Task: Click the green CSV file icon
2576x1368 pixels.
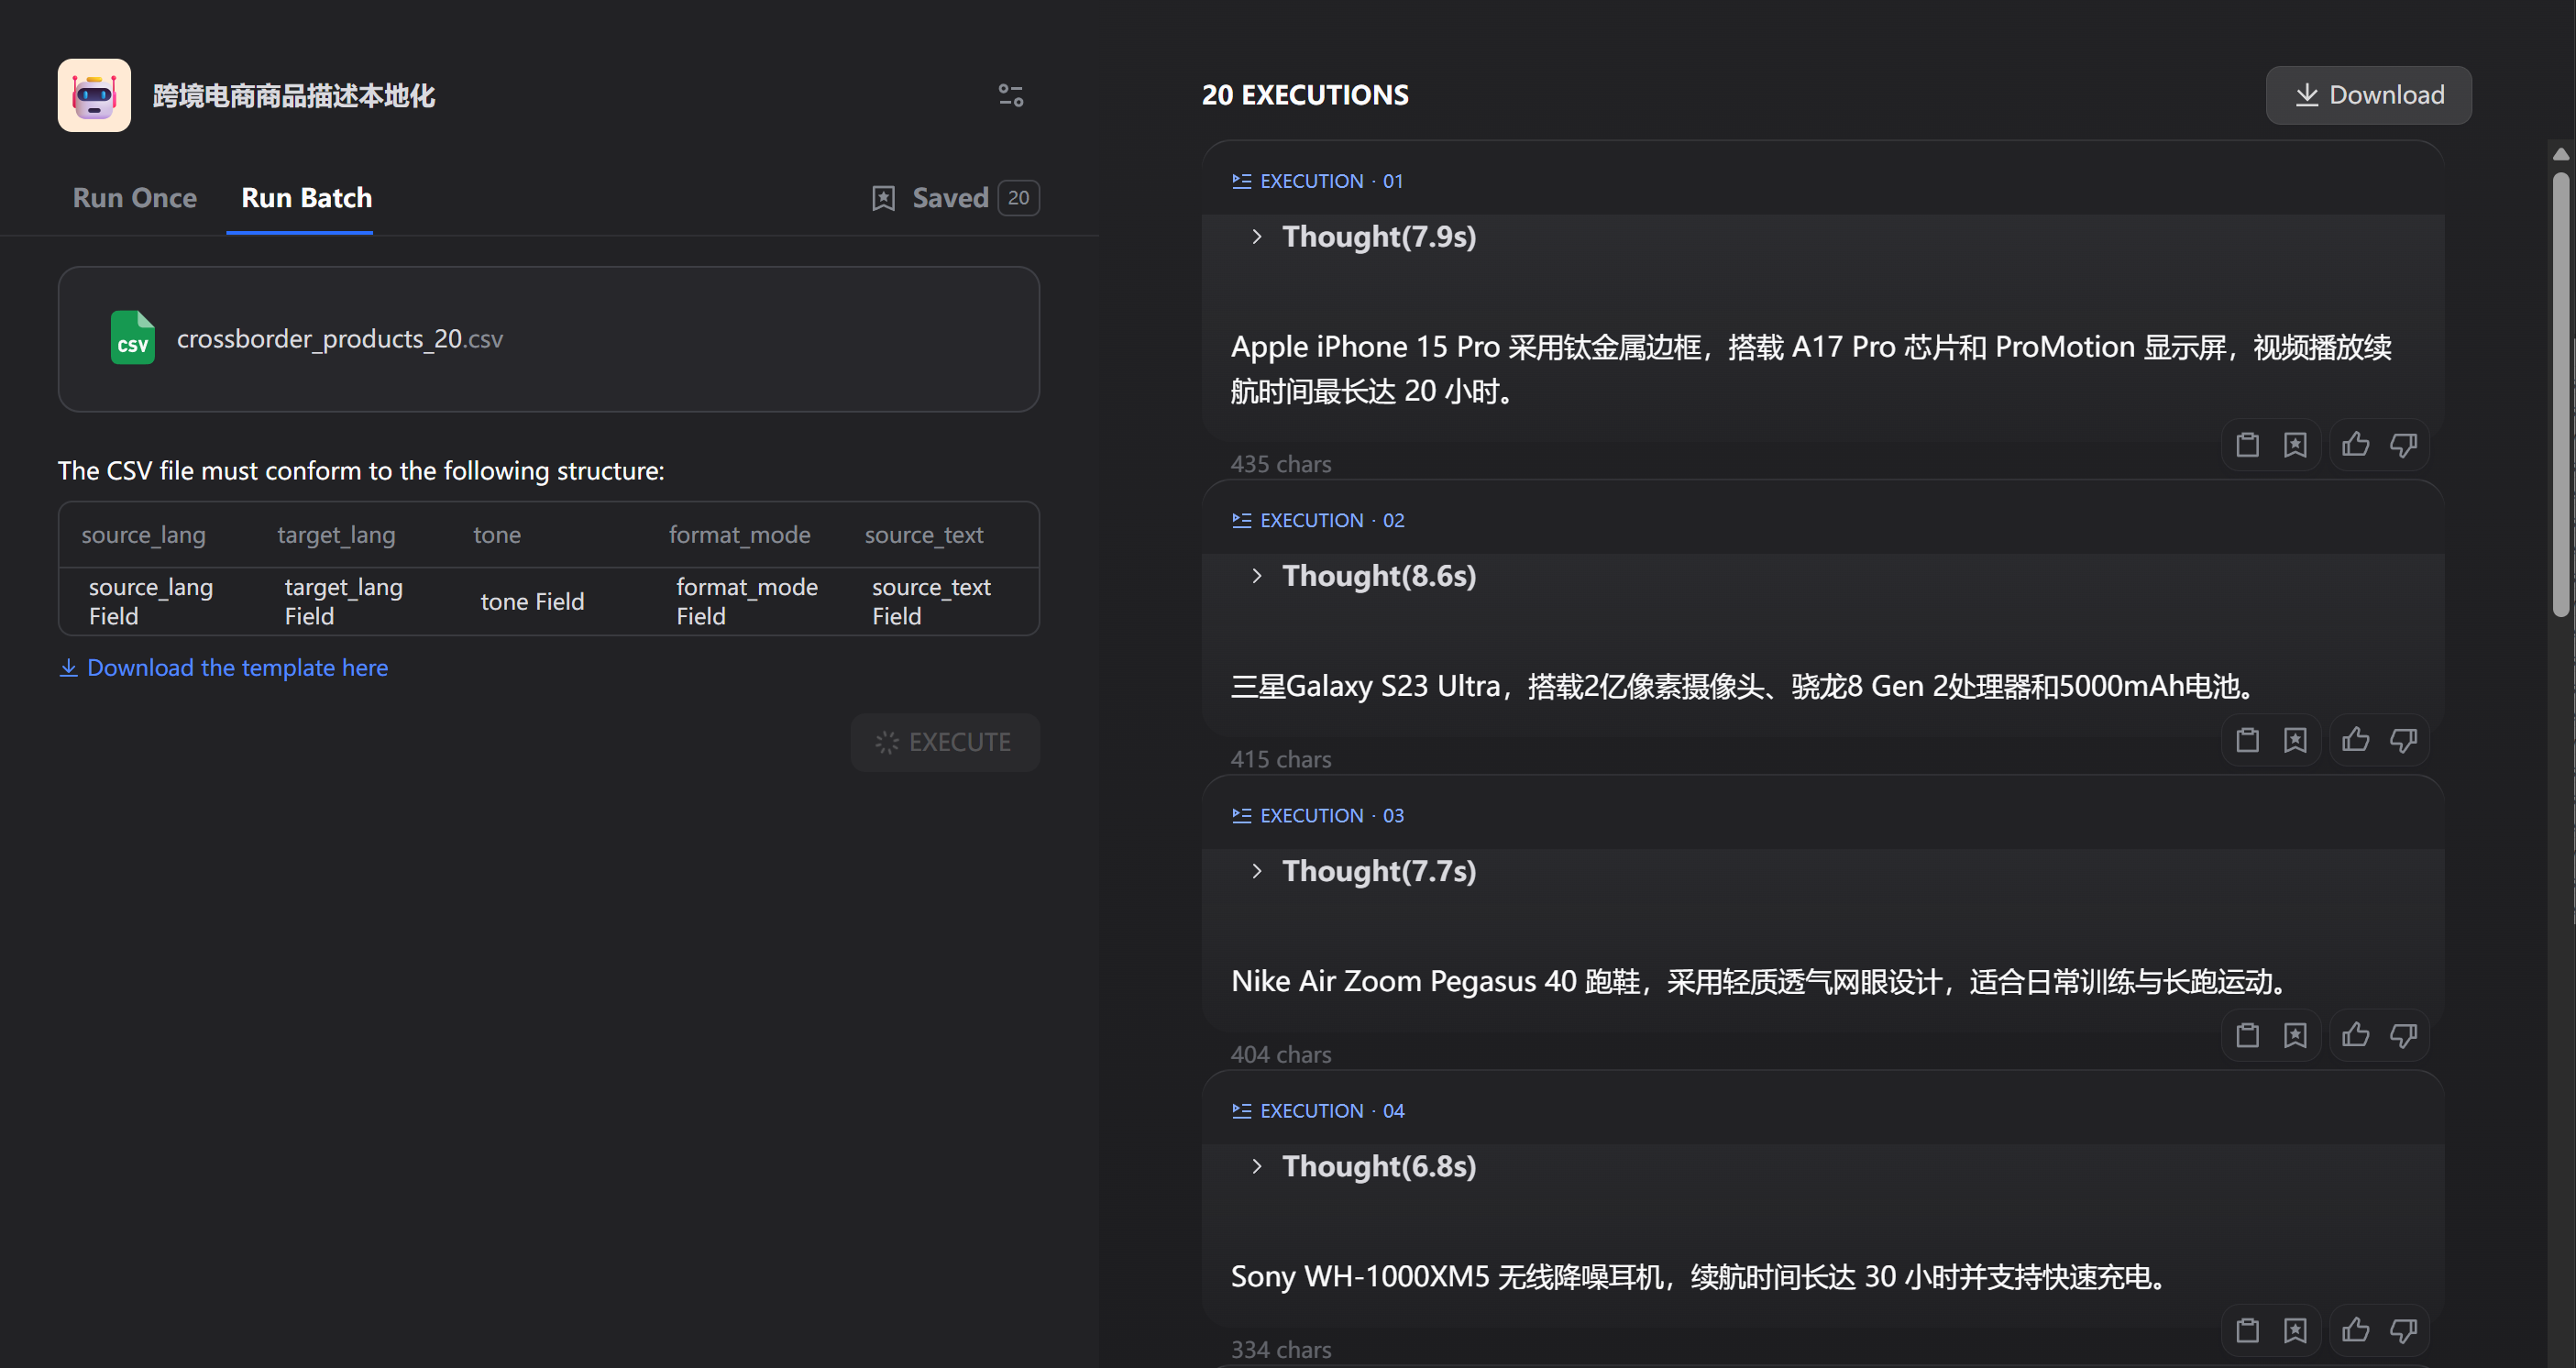Action: [x=133, y=338]
